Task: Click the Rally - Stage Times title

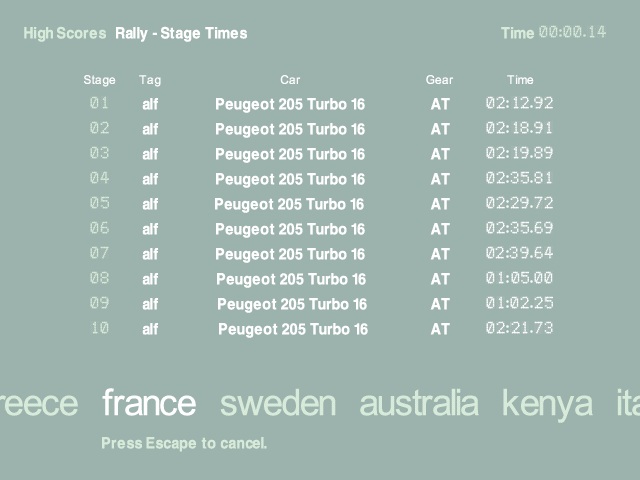Action: (x=181, y=34)
